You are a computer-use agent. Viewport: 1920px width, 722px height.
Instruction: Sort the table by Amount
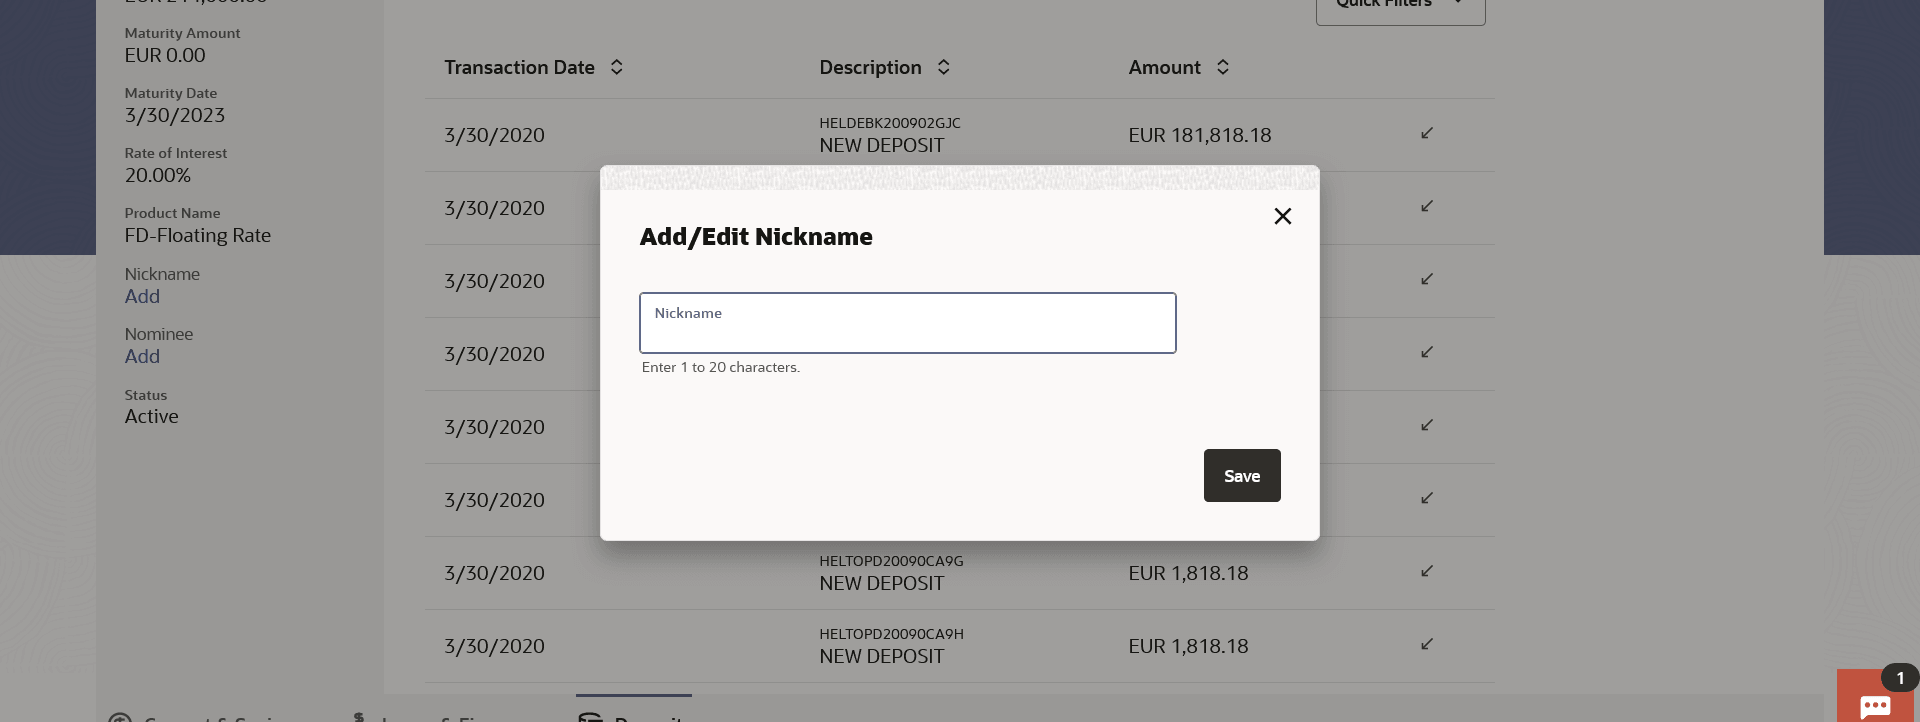tap(1222, 67)
